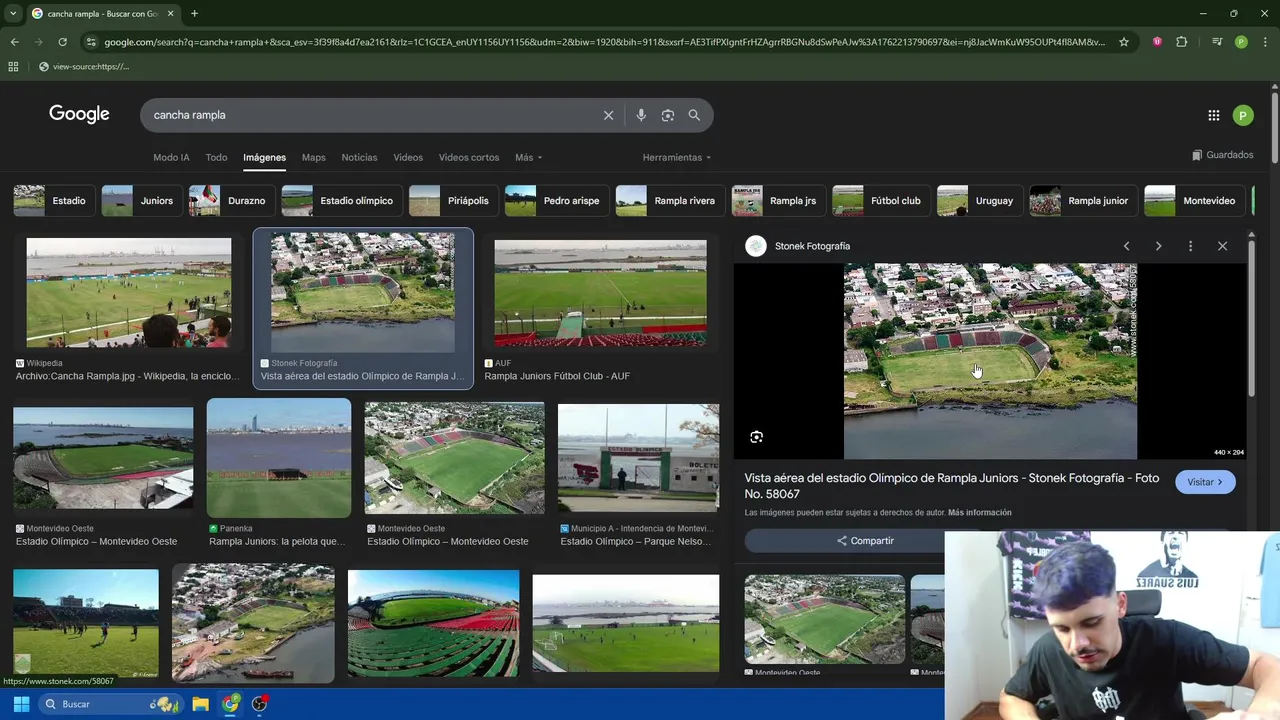The image size is (1280, 720).
Task: Click the large aerial stadium preview image
Action: (x=990, y=361)
